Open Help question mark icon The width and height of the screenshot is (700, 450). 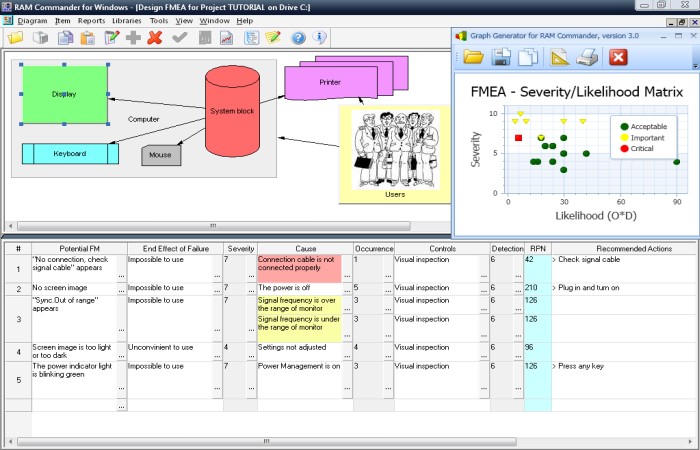tap(298, 38)
